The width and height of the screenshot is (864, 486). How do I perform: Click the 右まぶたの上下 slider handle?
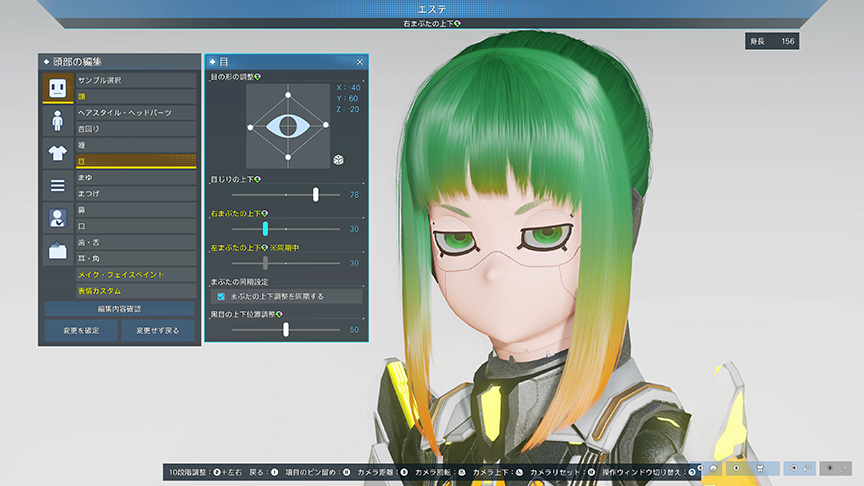coord(265,229)
